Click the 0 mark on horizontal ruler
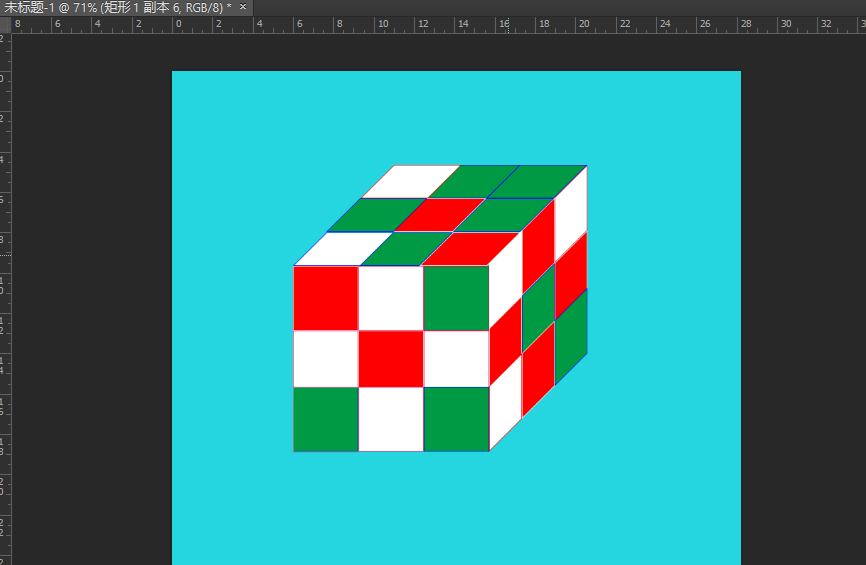Image resolution: width=866 pixels, height=565 pixels. [x=178, y=24]
